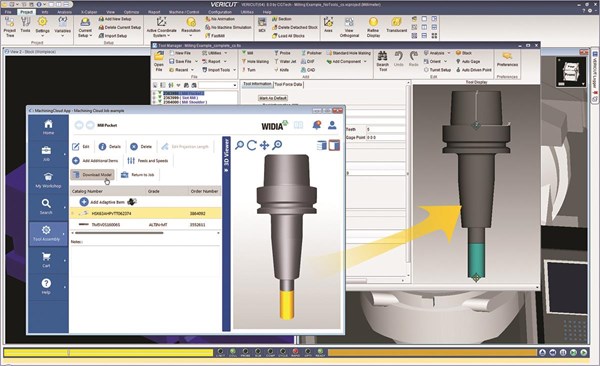Toggle the 3D Viewer panel collapse bar
Image resolution: width=600 pixels, height=366 pixels.
pos(226,234)
